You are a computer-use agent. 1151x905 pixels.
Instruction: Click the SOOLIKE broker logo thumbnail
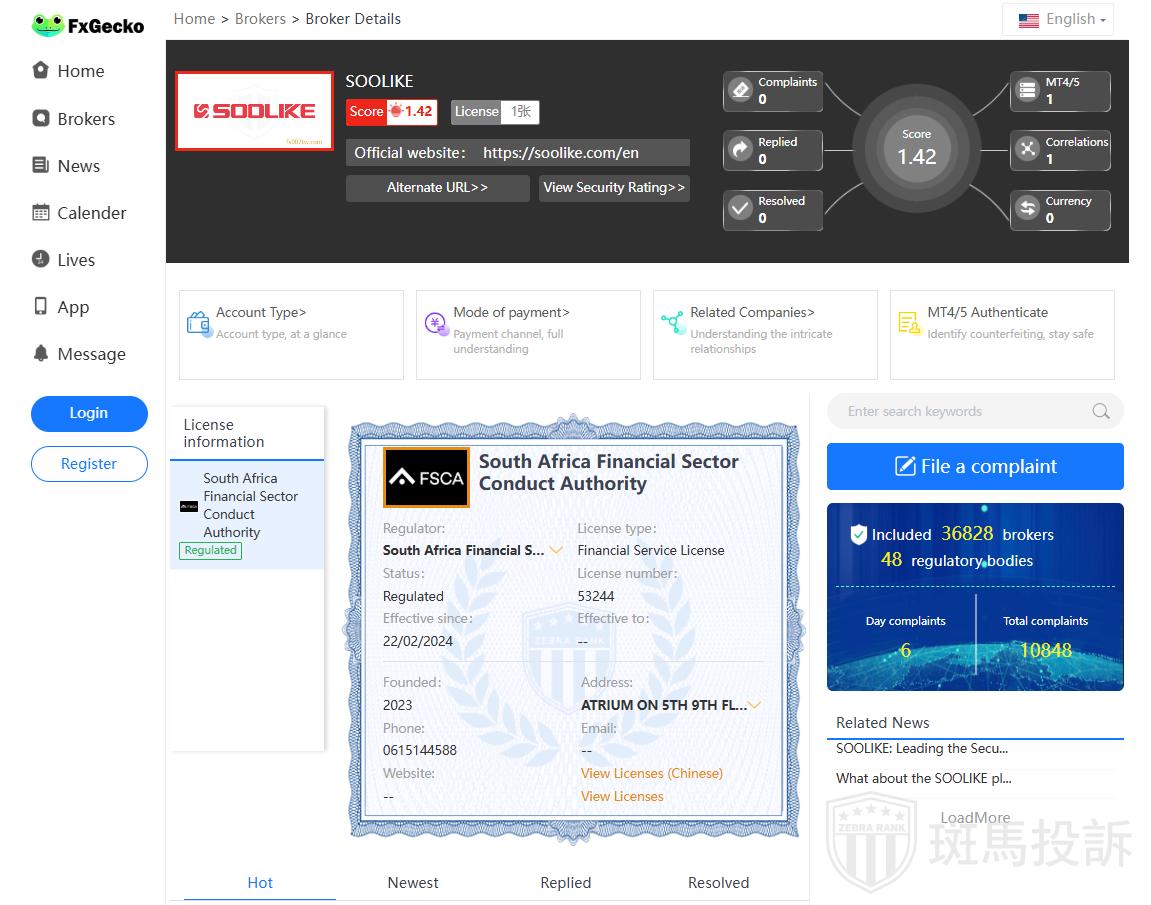click(254, 111)
